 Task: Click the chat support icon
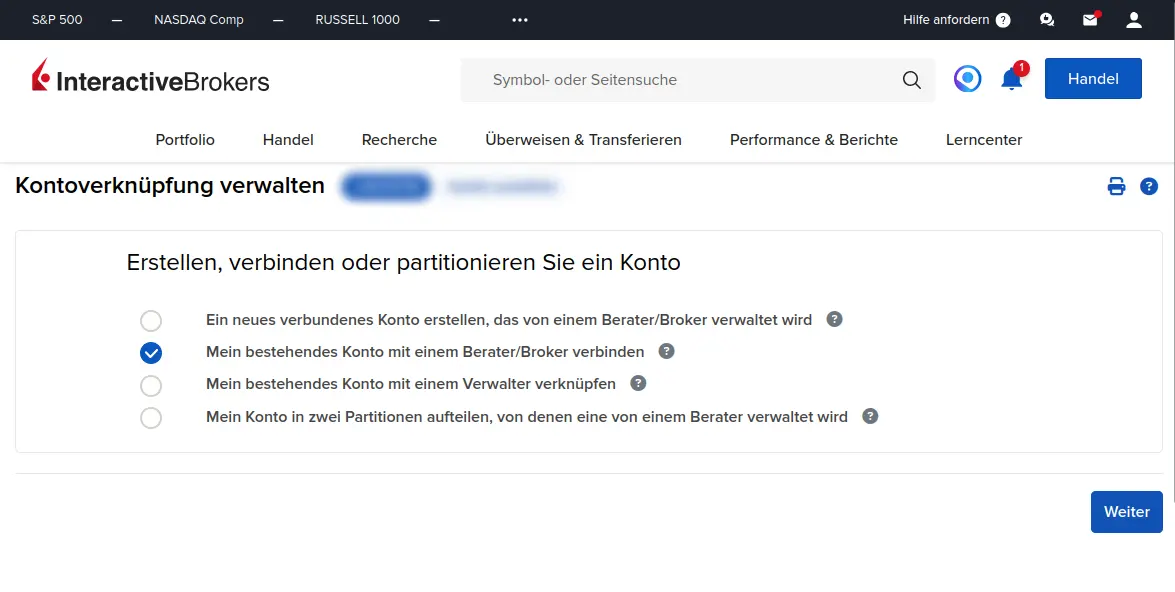coord(1047,20)
